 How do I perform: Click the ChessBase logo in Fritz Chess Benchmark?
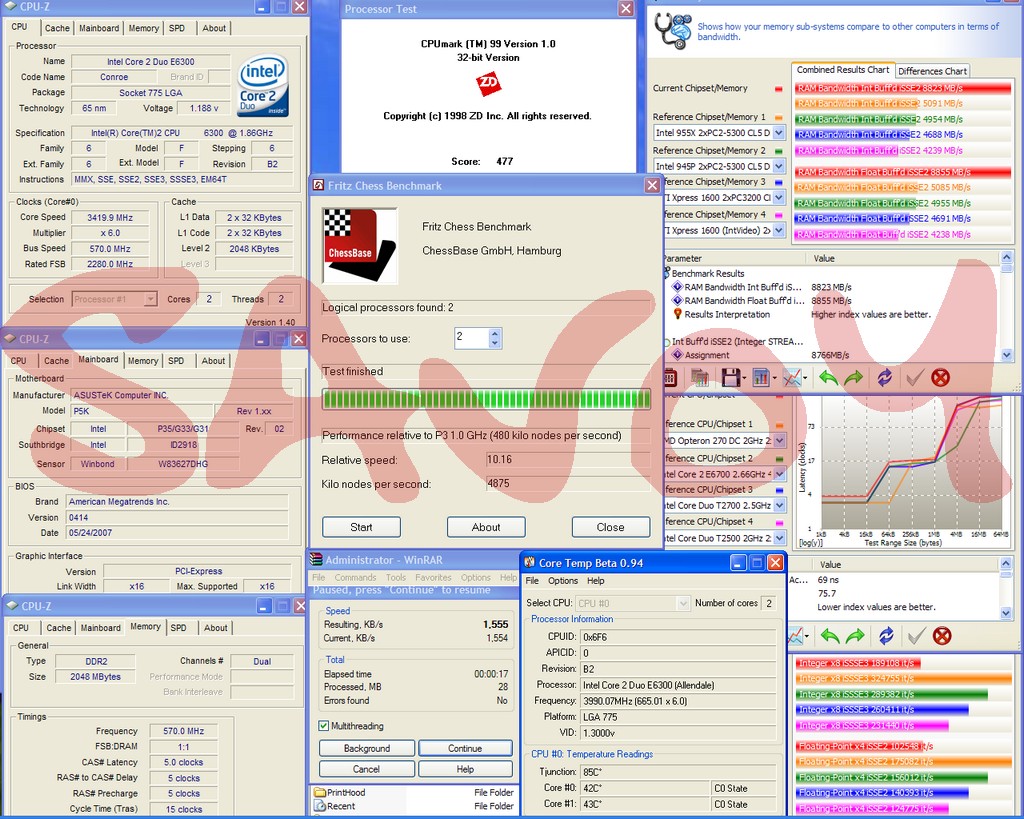pyautogui.click(x=360, y=246)
